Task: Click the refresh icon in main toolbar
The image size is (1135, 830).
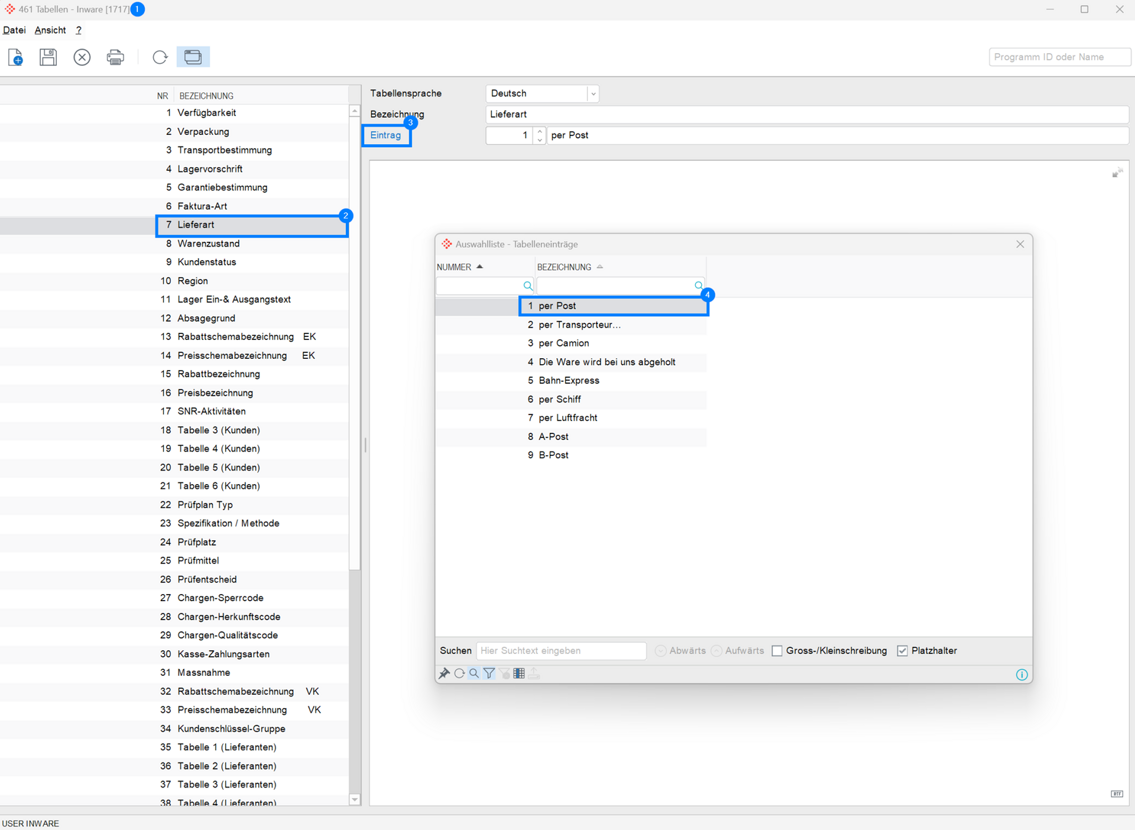Action: click(160, 57)
